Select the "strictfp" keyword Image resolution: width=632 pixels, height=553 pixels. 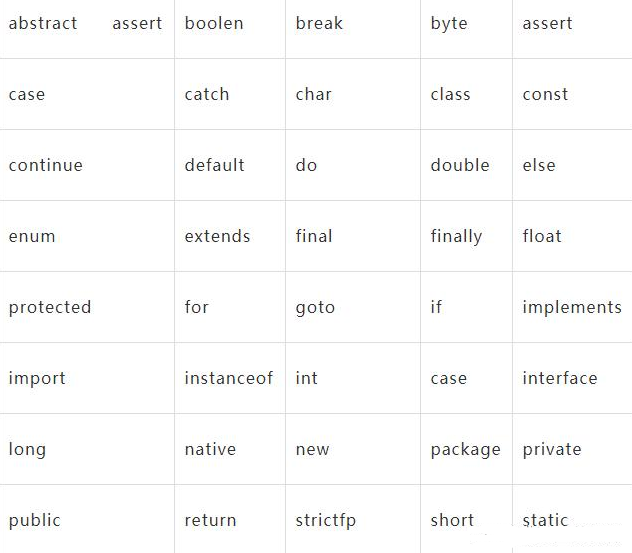point(326,520)
